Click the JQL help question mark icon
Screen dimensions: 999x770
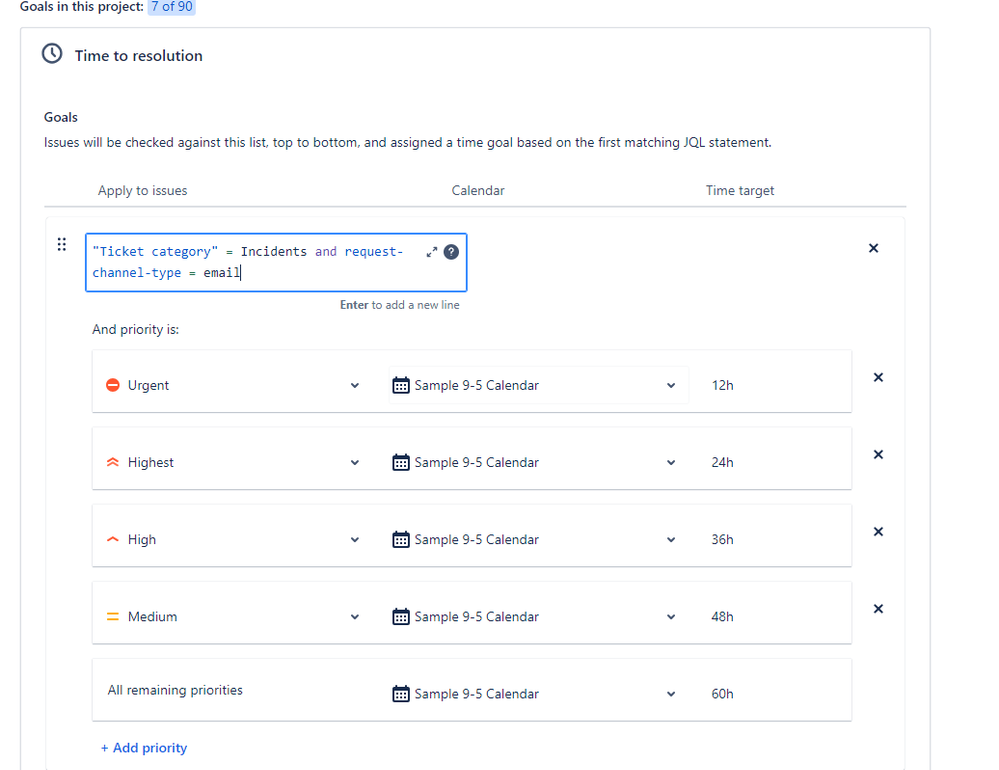[x=451, y=252]
